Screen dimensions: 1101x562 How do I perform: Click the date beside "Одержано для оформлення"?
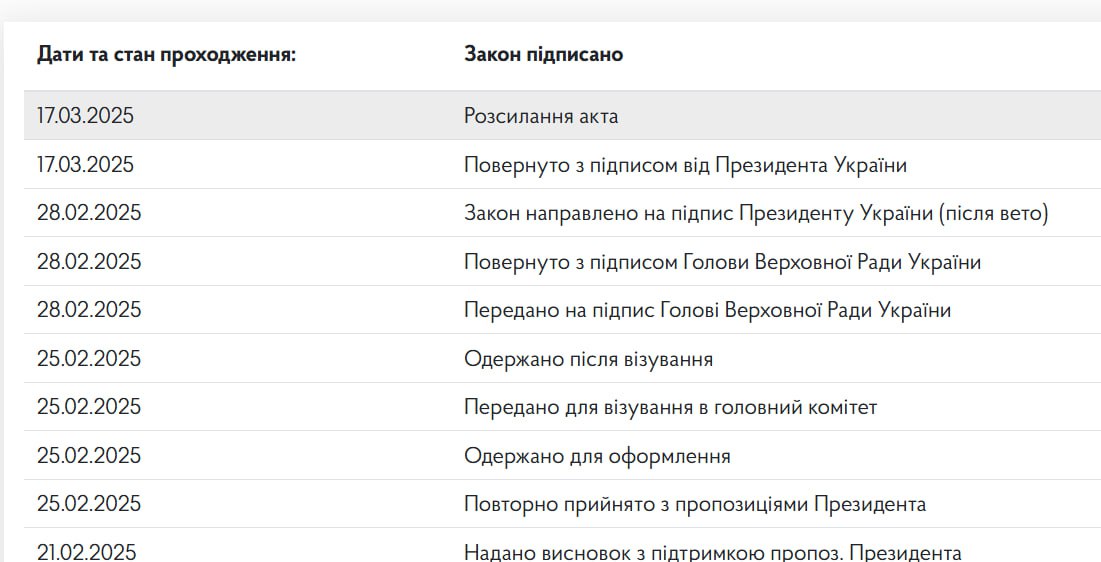89,456
